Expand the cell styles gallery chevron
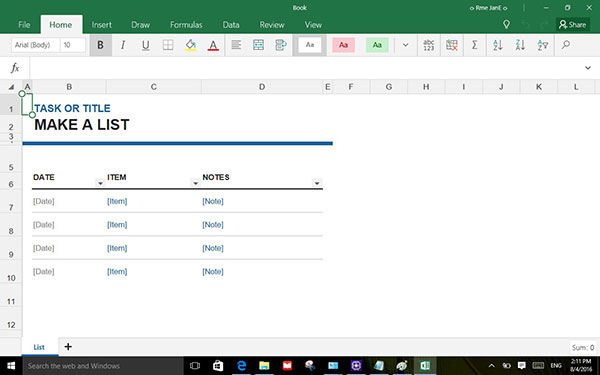This screenshot has width=600, height=375. [x=405, y=45]
